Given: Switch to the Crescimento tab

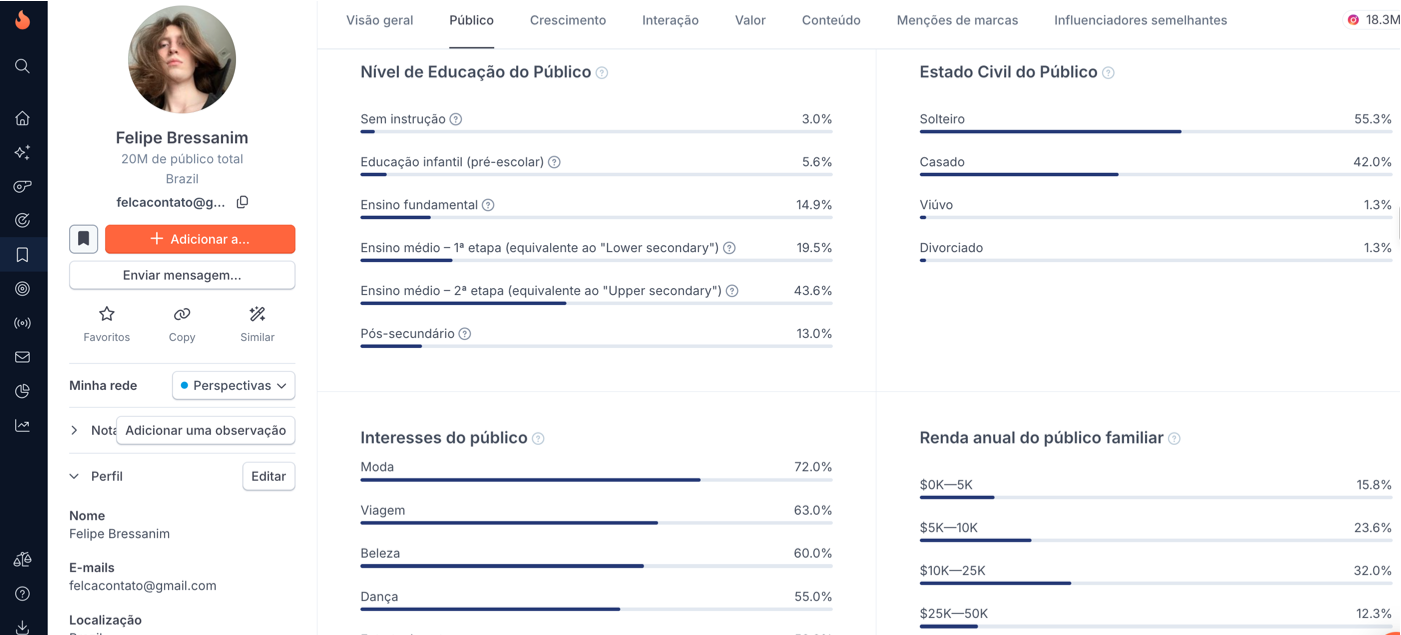Looking at the screenshot, I should (568, 20).
